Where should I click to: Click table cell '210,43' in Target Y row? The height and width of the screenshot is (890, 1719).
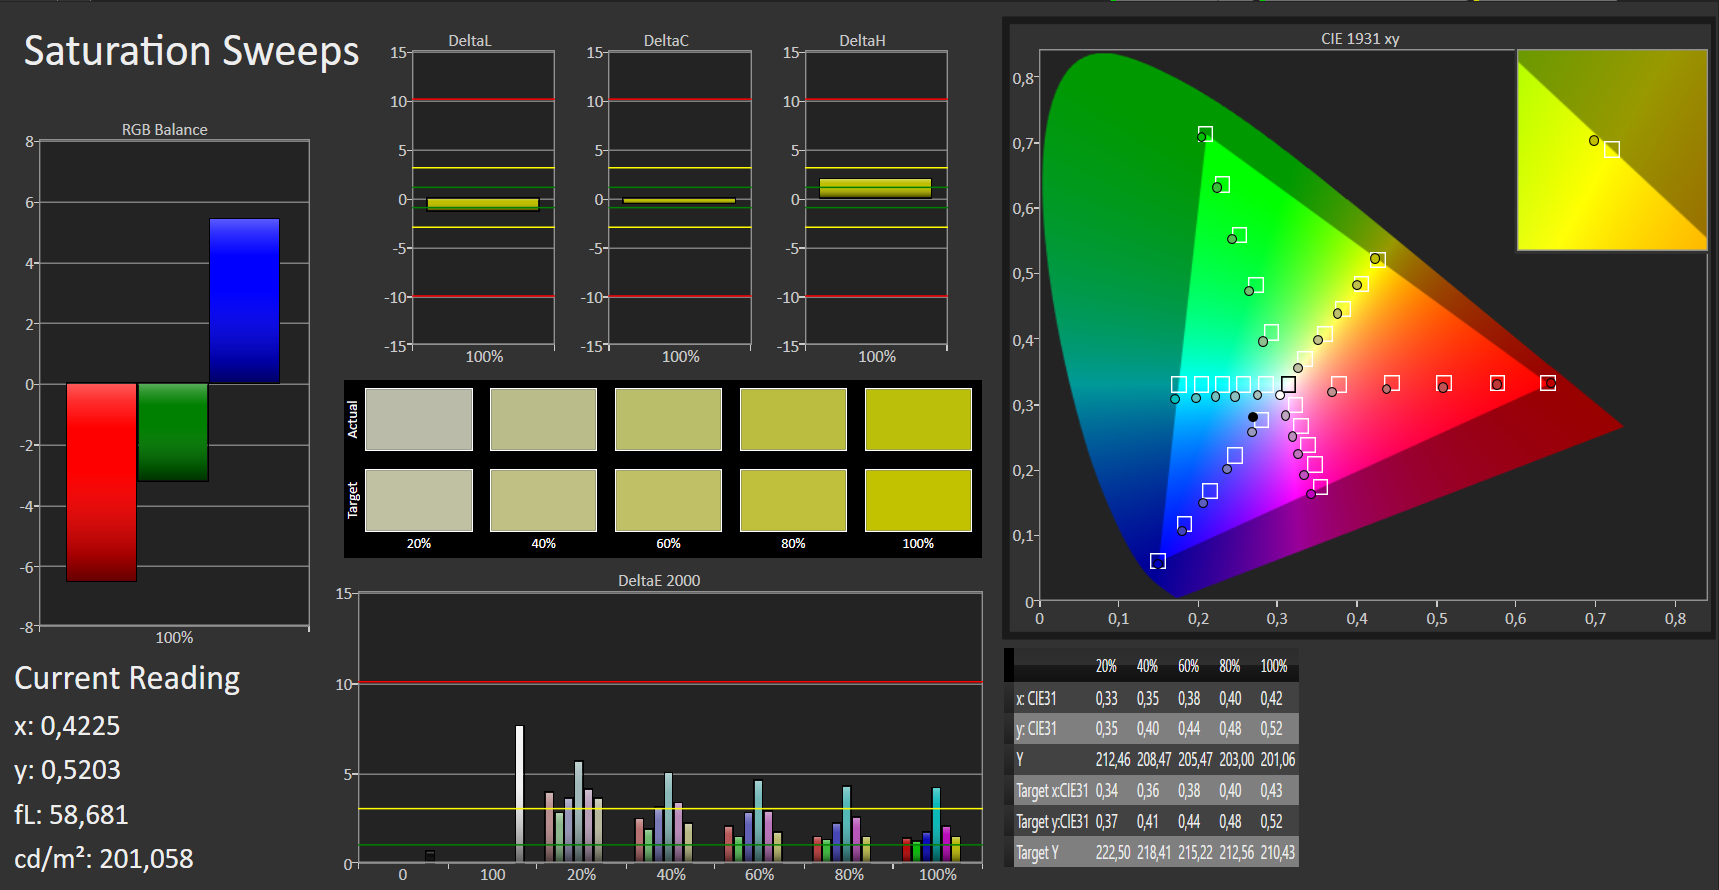1278,853
